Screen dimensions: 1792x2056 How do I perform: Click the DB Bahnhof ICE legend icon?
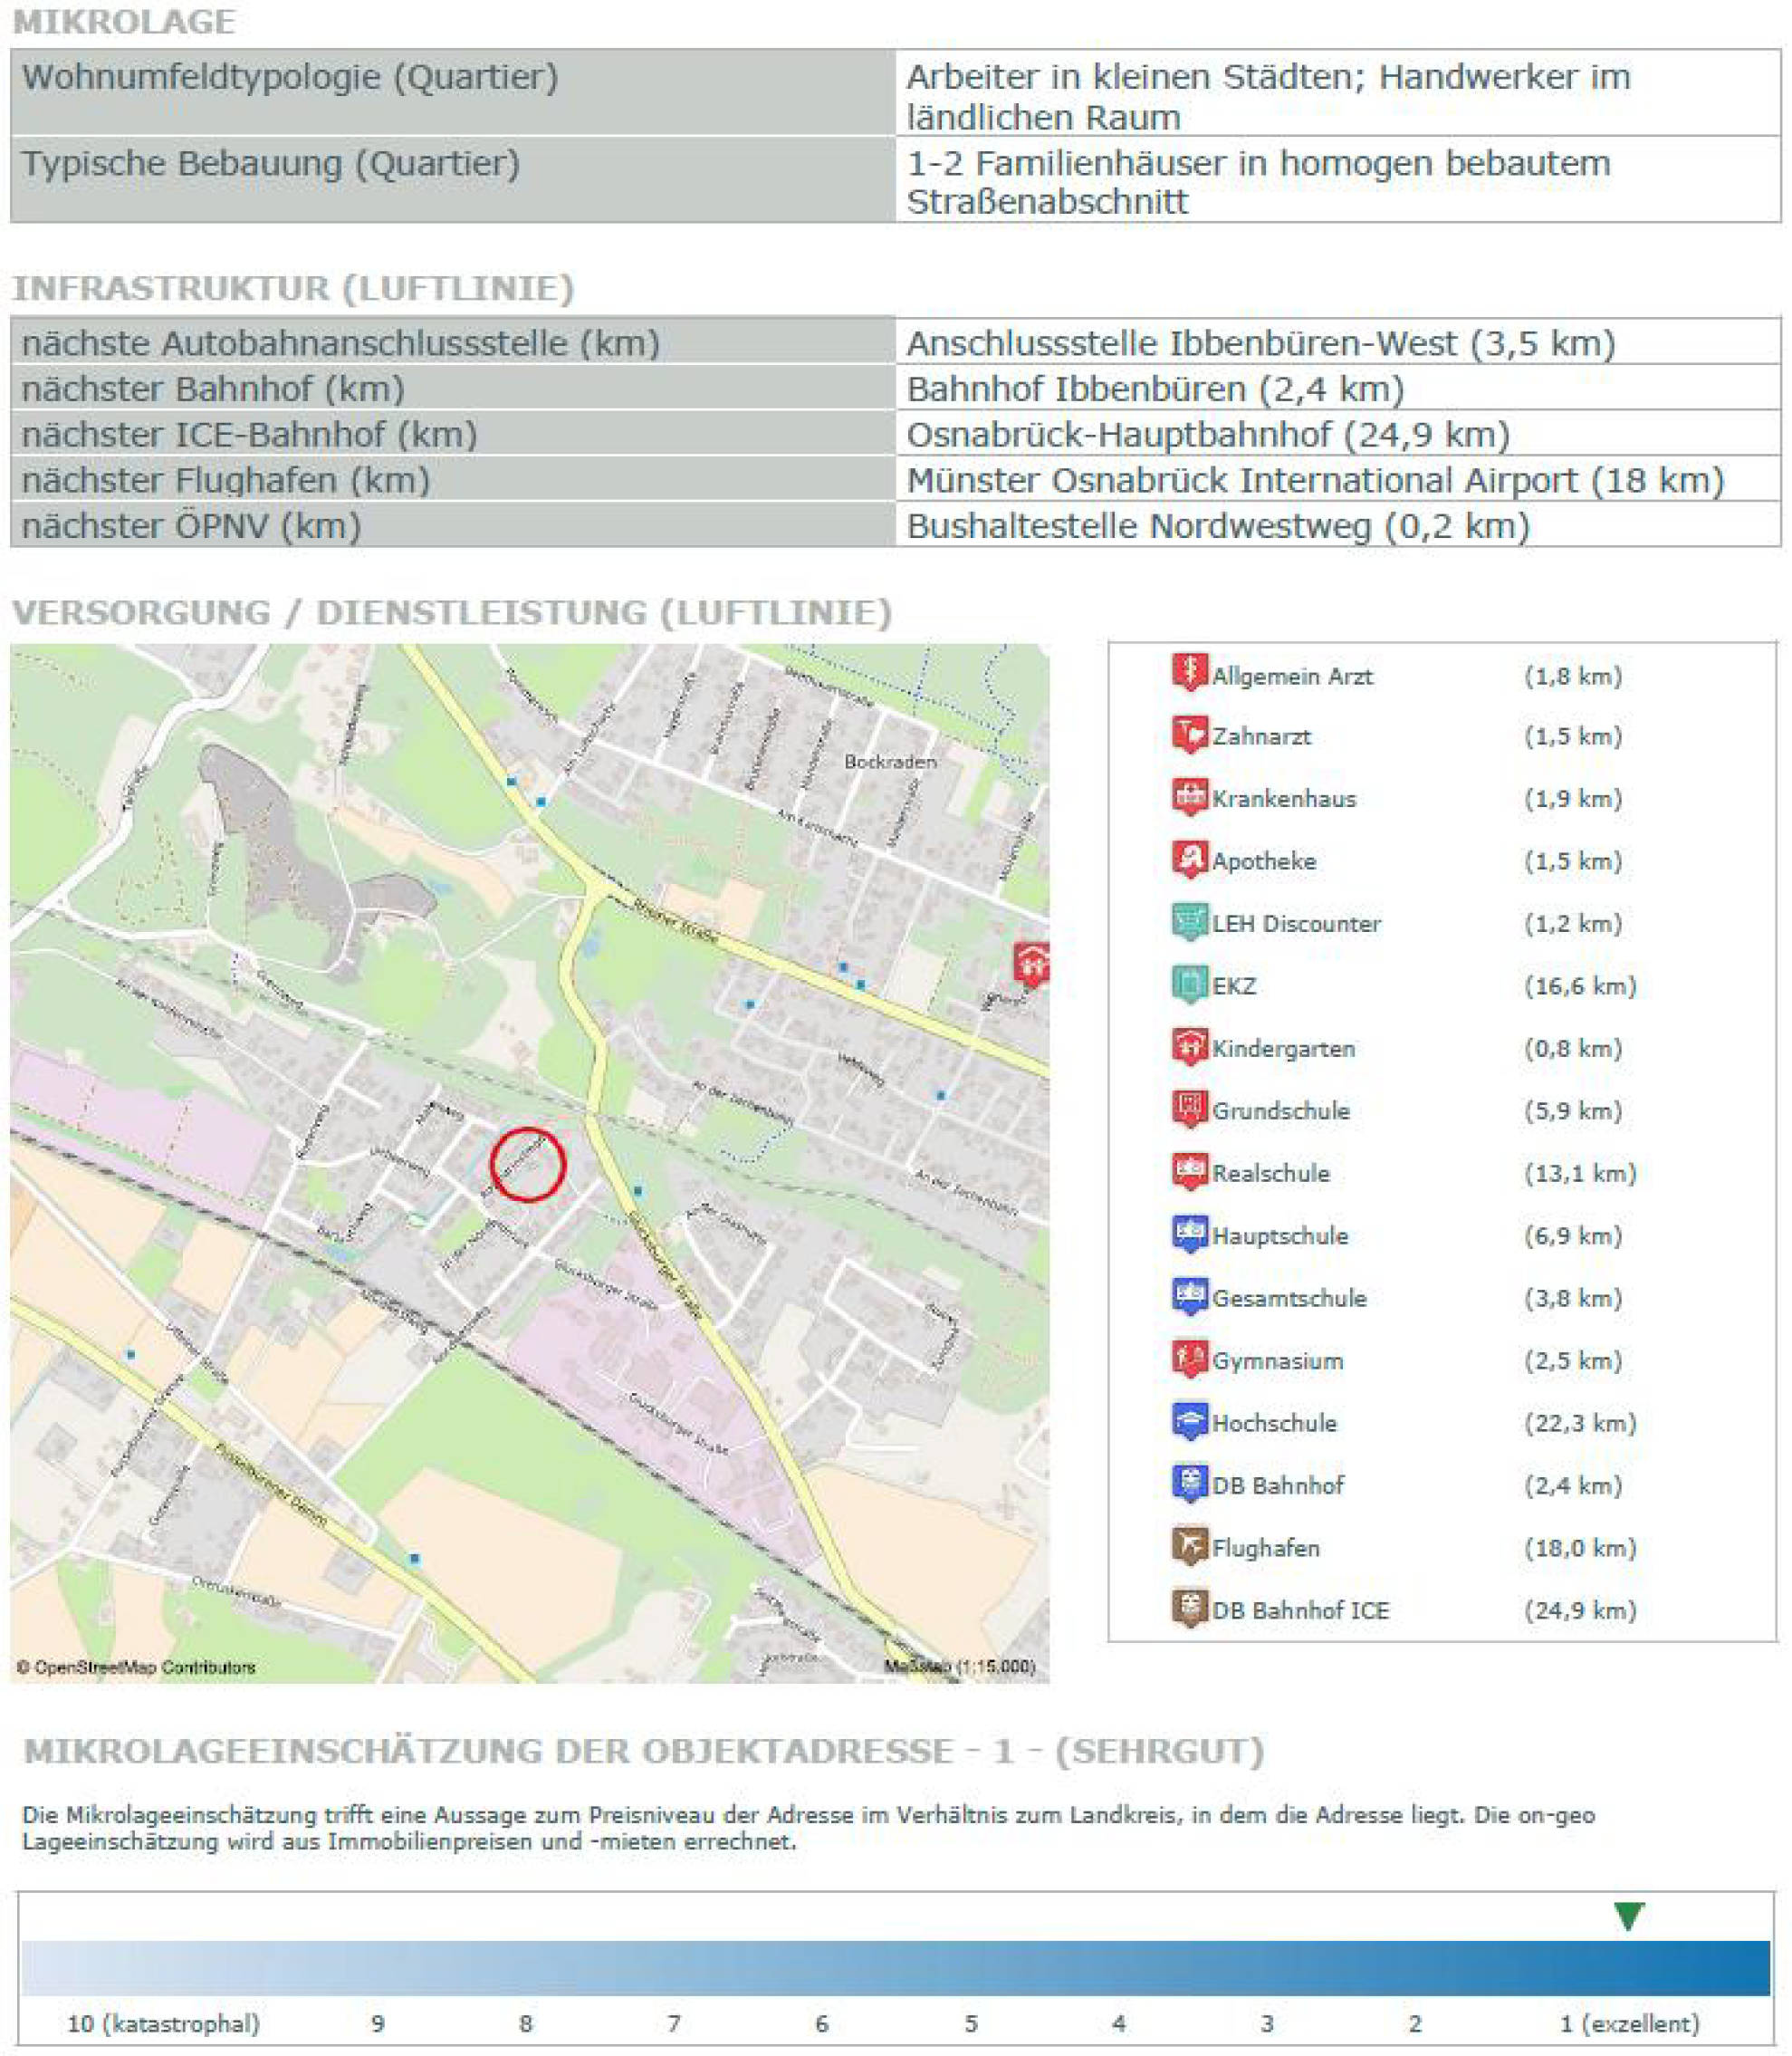1189,1609
